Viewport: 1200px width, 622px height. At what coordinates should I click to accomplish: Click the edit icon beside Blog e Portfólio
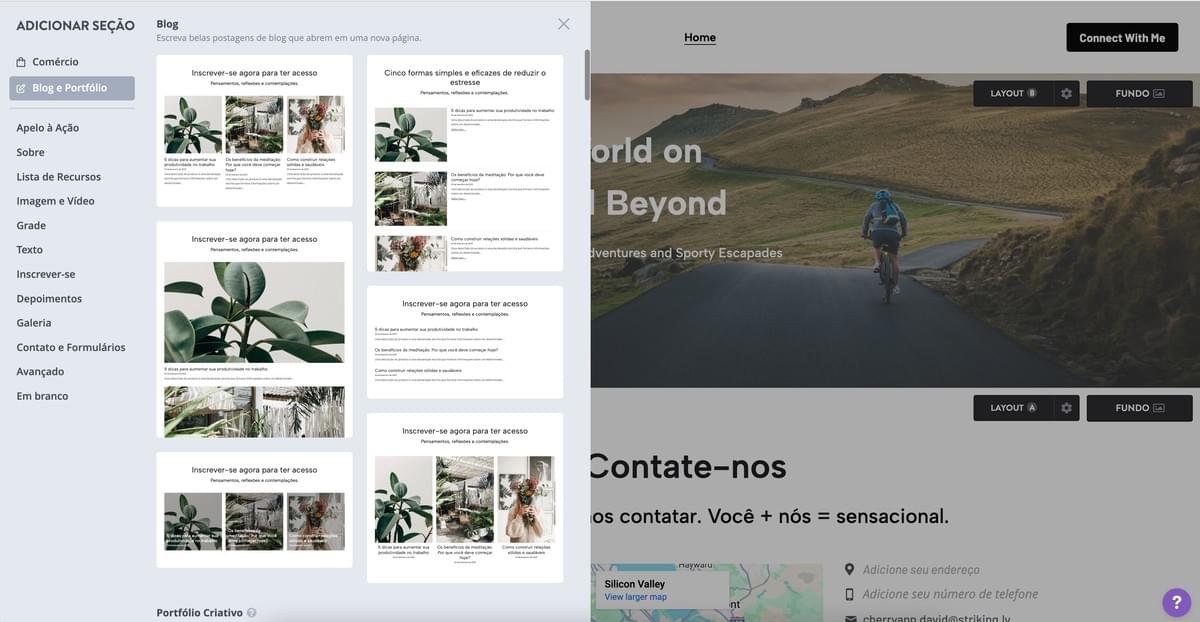pyautogui.click(x=21, y=88)
